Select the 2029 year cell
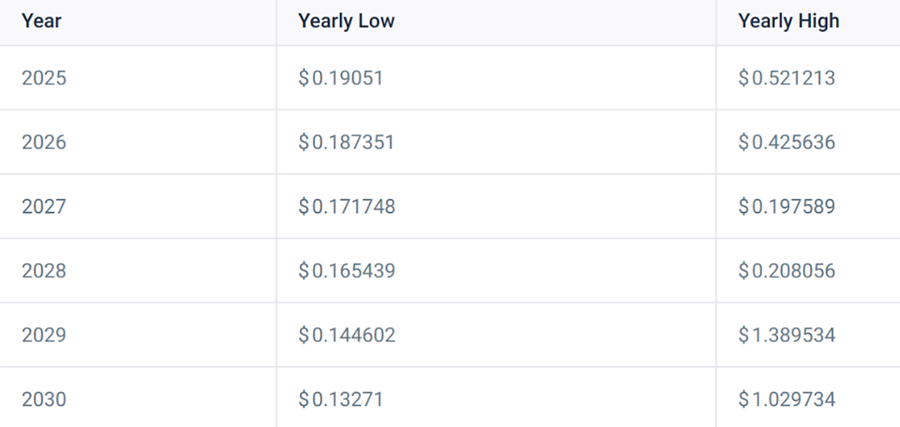The height and width of the screenshot is (427, 900). coord(44,335)
